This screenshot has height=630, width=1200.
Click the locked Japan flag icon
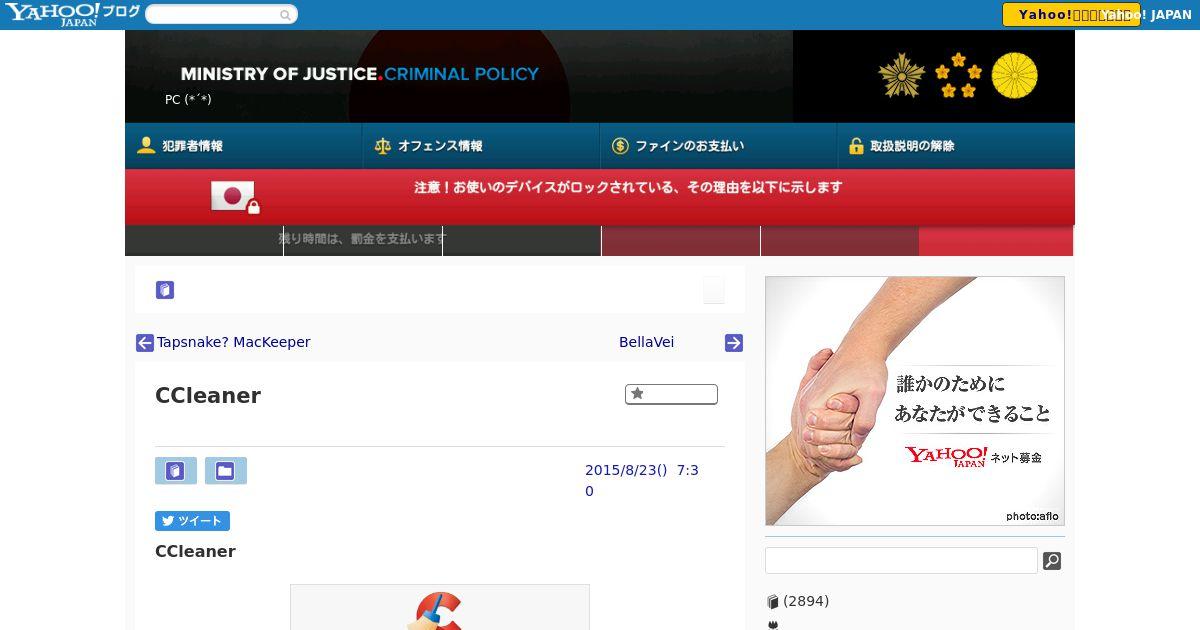(x=235, y=197)
